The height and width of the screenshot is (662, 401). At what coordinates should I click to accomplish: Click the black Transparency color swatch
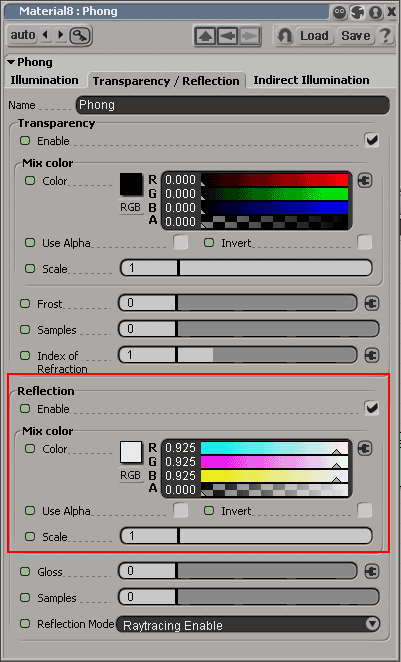pos(131,184)
